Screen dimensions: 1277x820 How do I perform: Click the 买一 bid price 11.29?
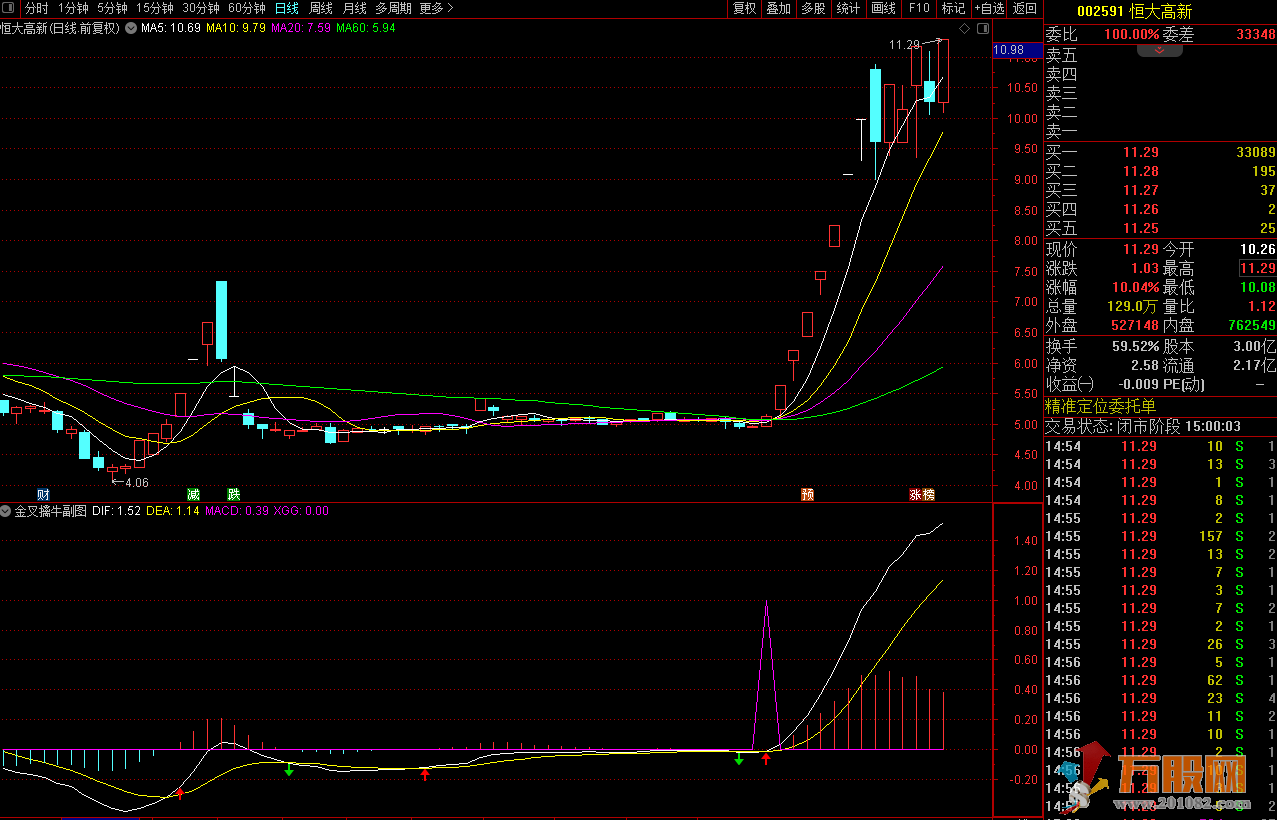click(x=1140, y=153)
